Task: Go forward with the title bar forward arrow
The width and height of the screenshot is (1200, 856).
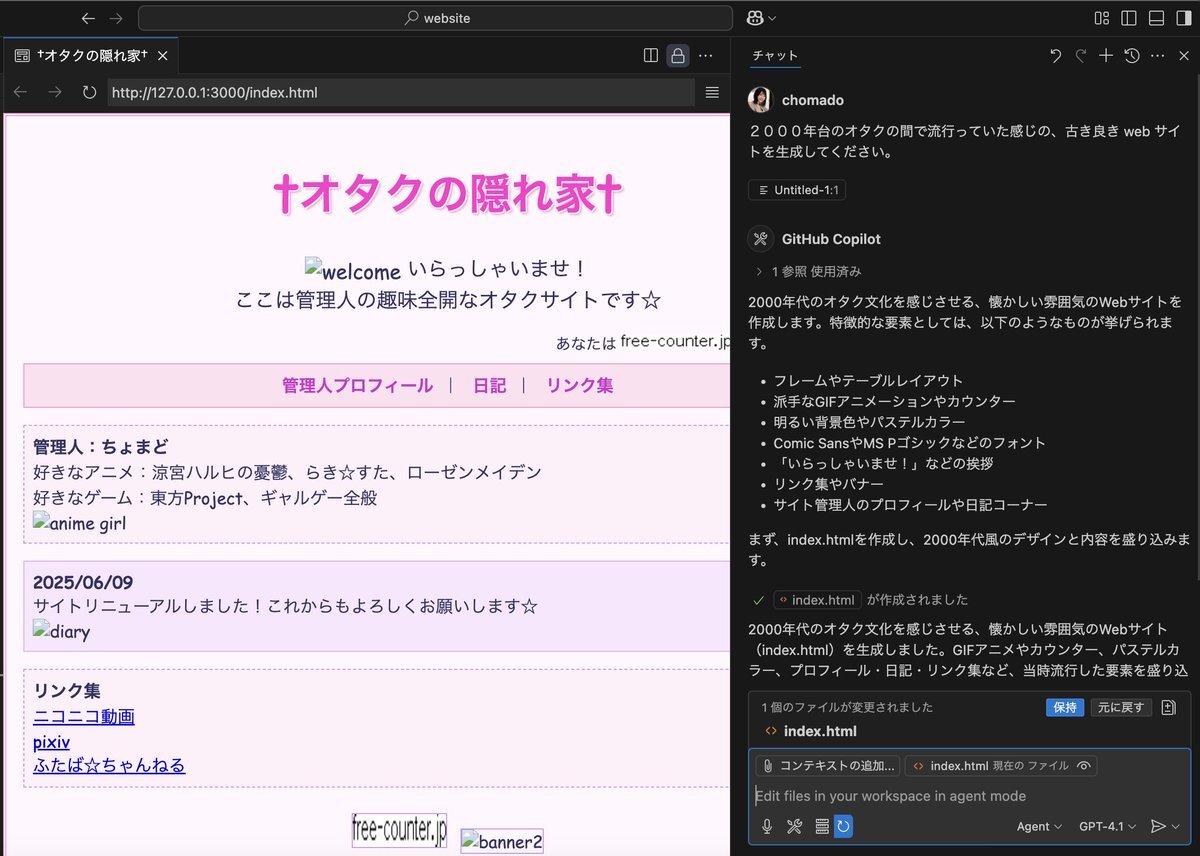Action: coord(116,18)
